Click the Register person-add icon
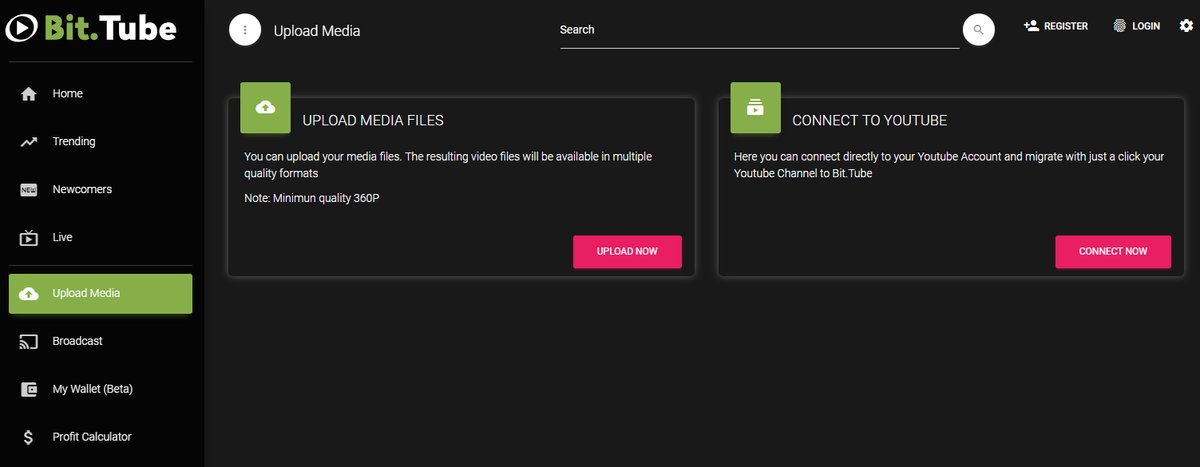The width and height of the screenshot is (1200, 467). (x=1031, y=26)
